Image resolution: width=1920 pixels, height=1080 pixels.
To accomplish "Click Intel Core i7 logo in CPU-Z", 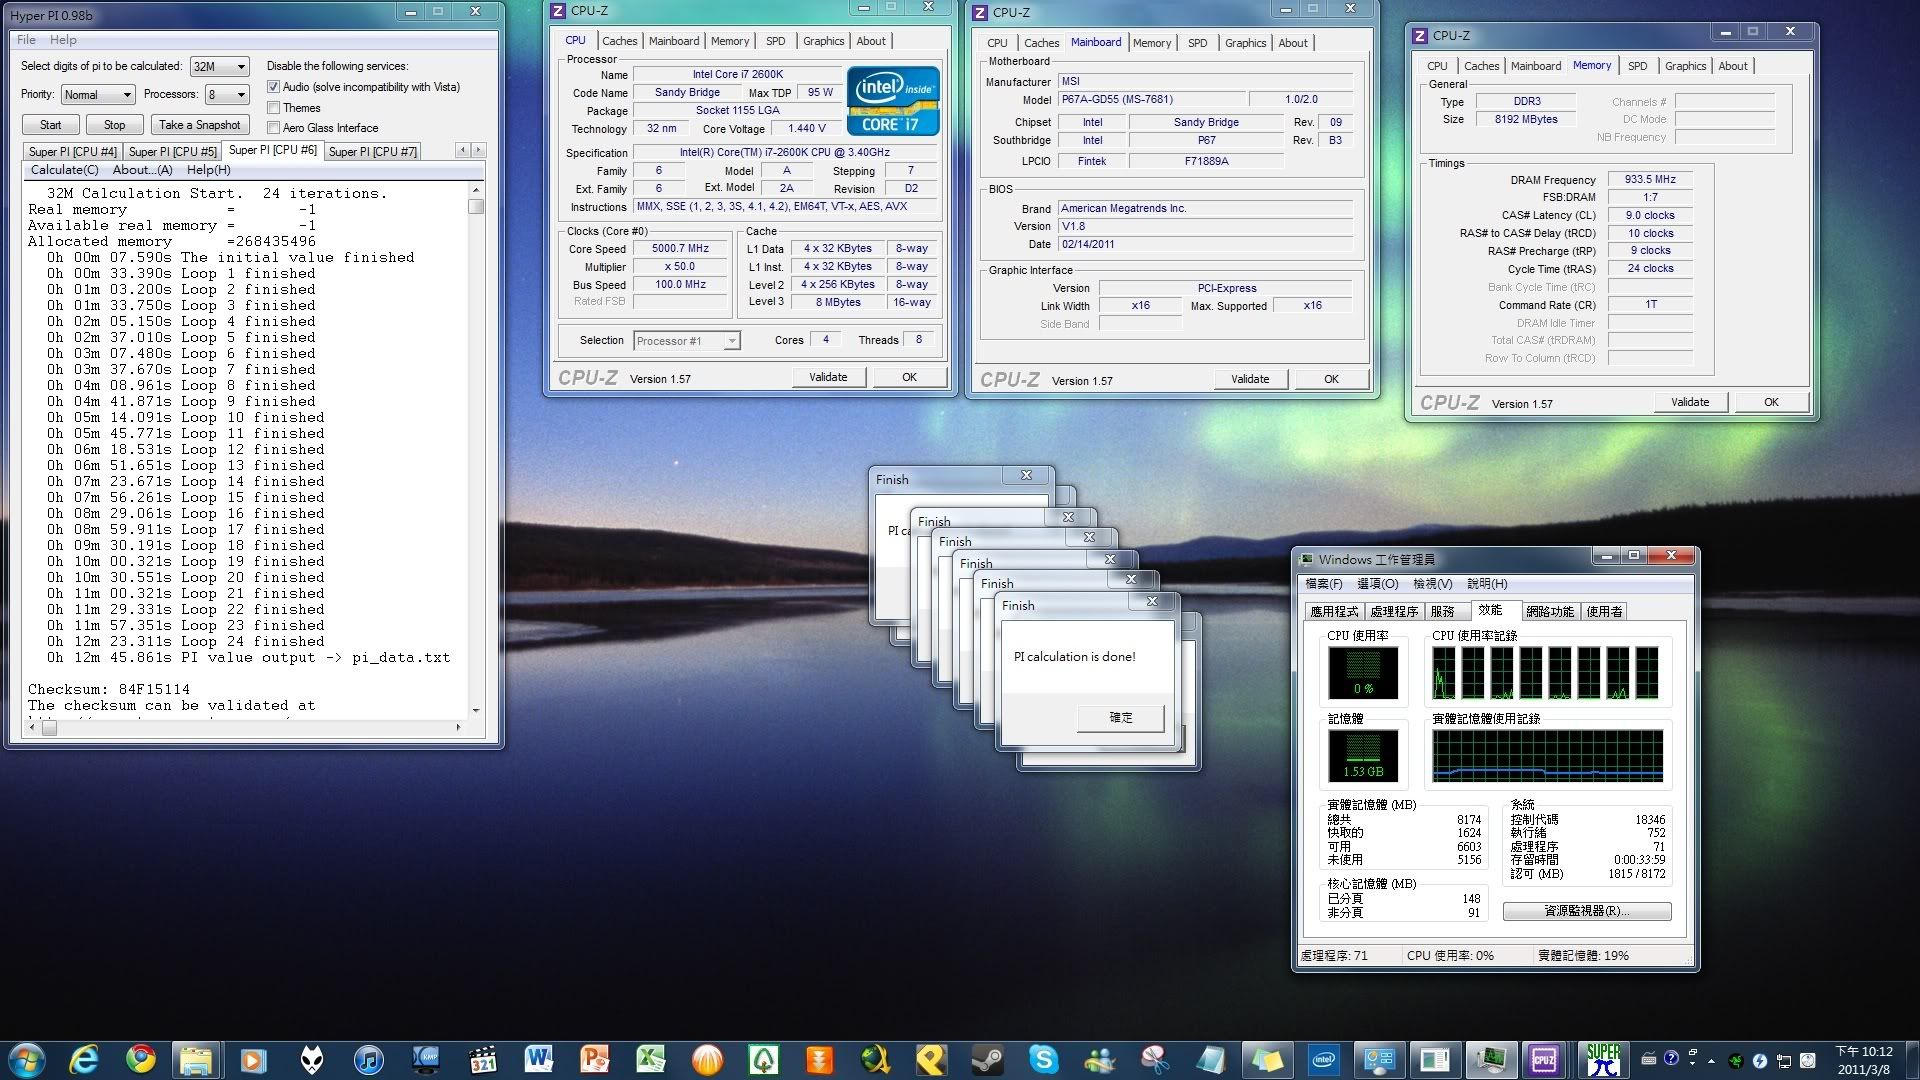I will (x=893, y=100).
